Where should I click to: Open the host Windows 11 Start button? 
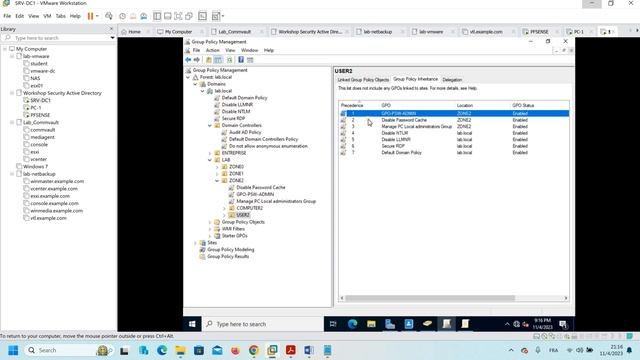click(x=13, y=350)
